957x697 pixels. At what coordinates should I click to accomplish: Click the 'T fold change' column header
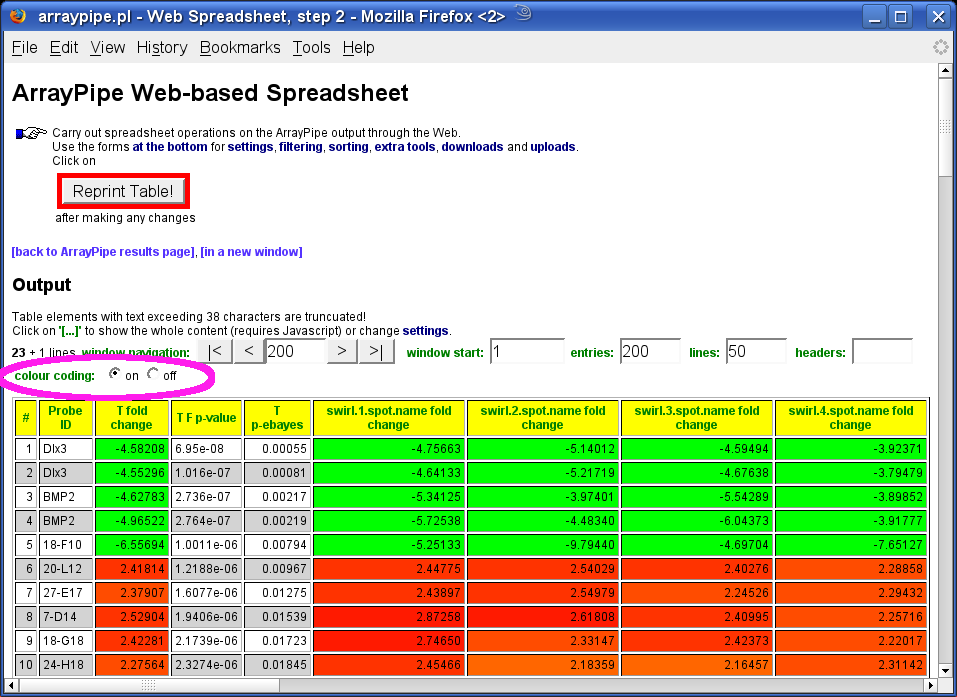coord(132,418)
